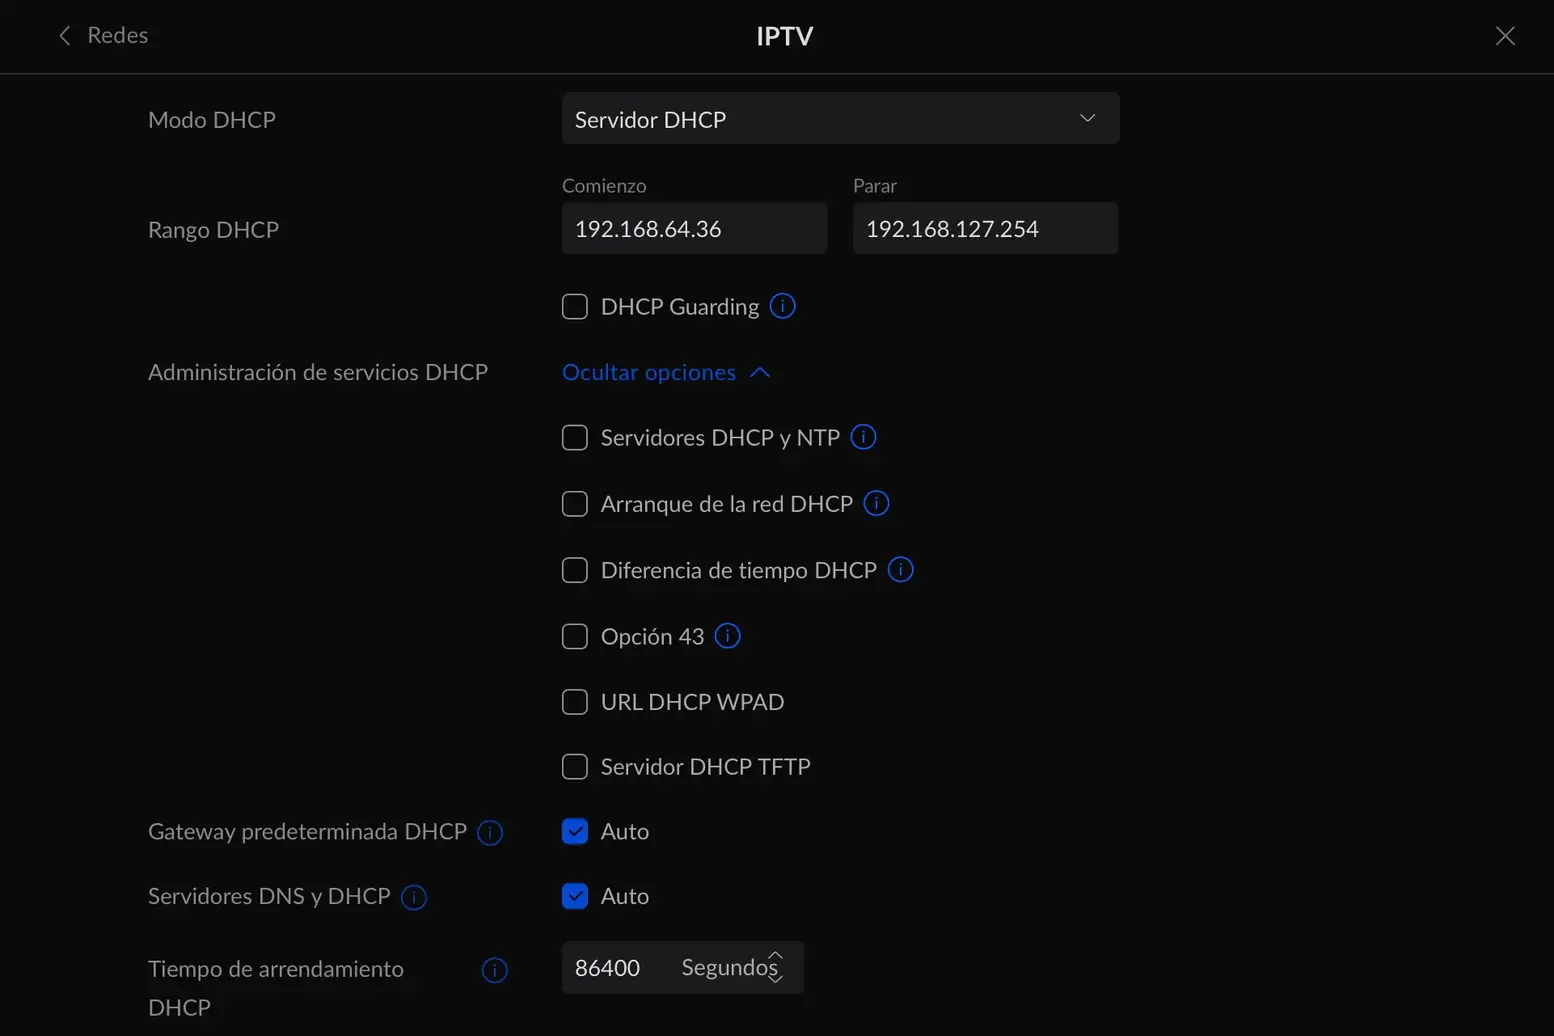The height and width of the screenshot is (1036, 1554).
Task: Go back to Redes
Action: click(x=103, y=35)
